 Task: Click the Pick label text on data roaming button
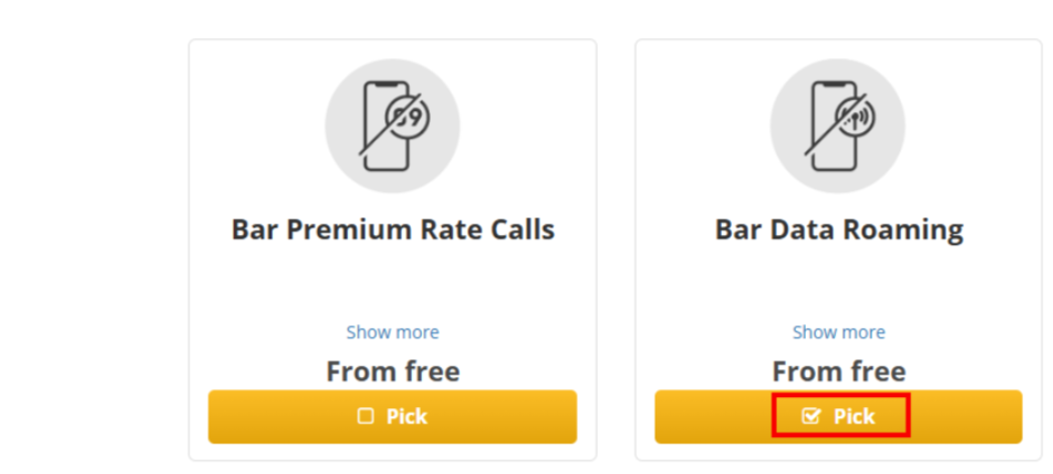point(854,416)
